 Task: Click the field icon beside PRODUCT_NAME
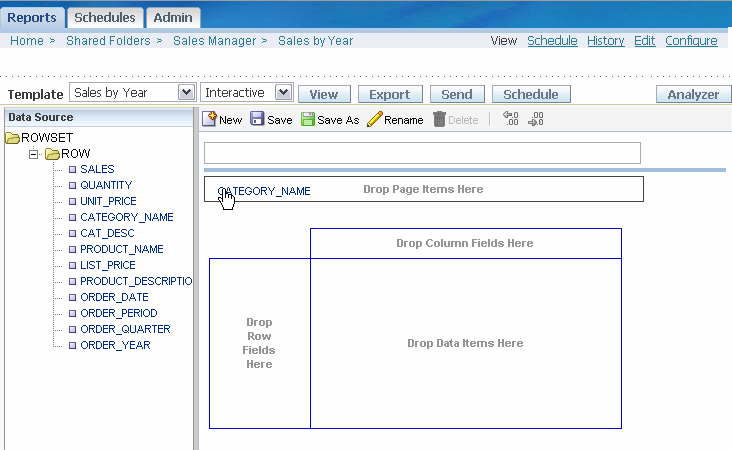click(x=72, y=249)
